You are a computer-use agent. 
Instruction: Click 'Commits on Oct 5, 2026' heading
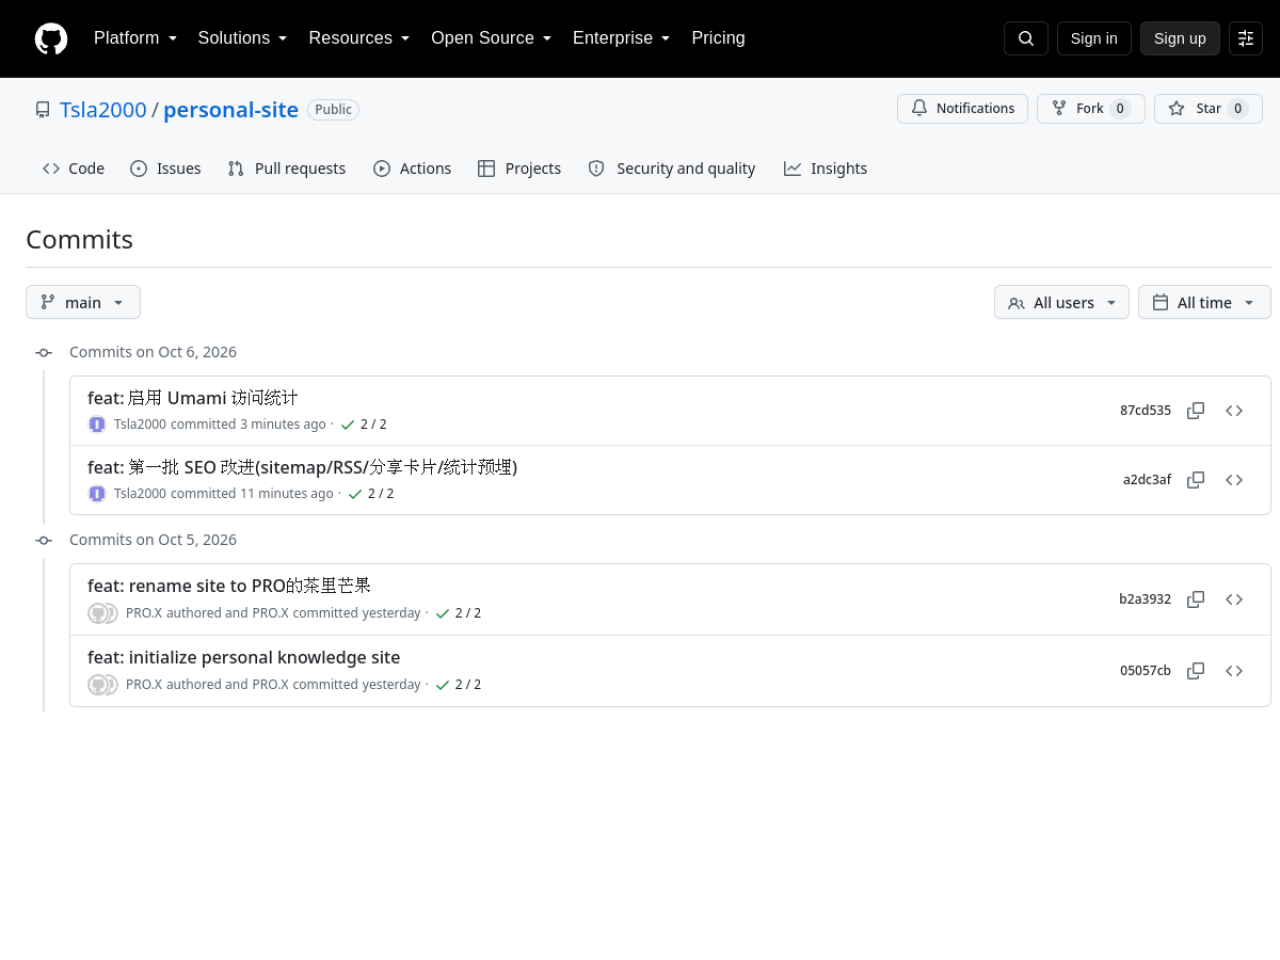coord(153,540)
